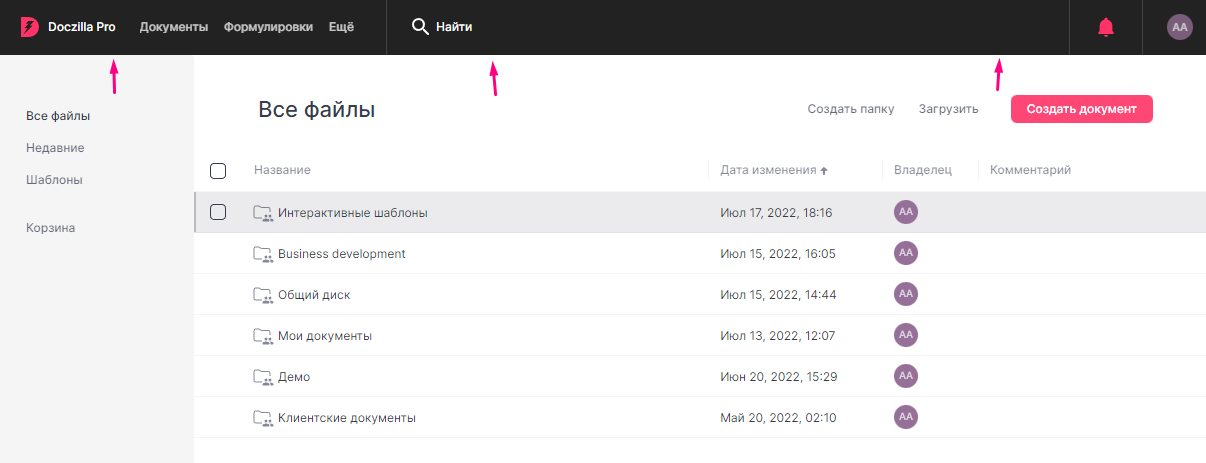This screenshot has width=1206, height=463.
Task: Click date Июл 15, 2022, 16:05
Action: point(778,254)
